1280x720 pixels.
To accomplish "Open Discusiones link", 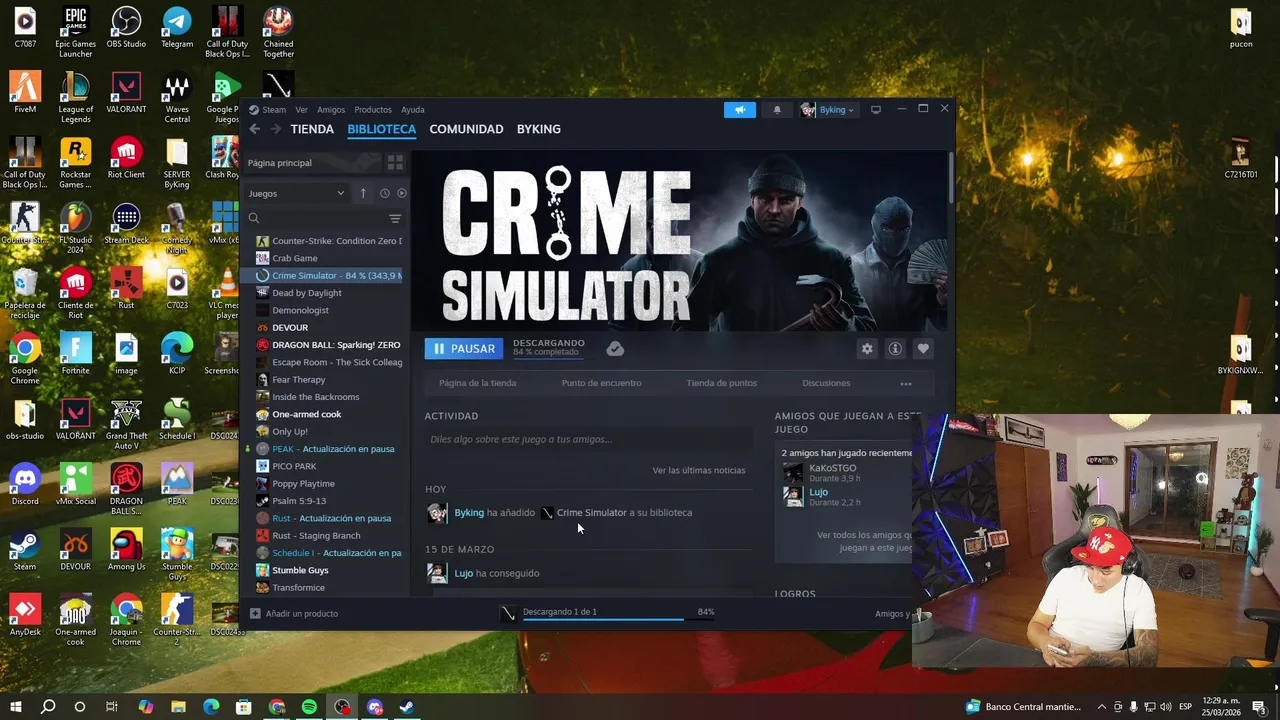I will click(x=826, y=383).
